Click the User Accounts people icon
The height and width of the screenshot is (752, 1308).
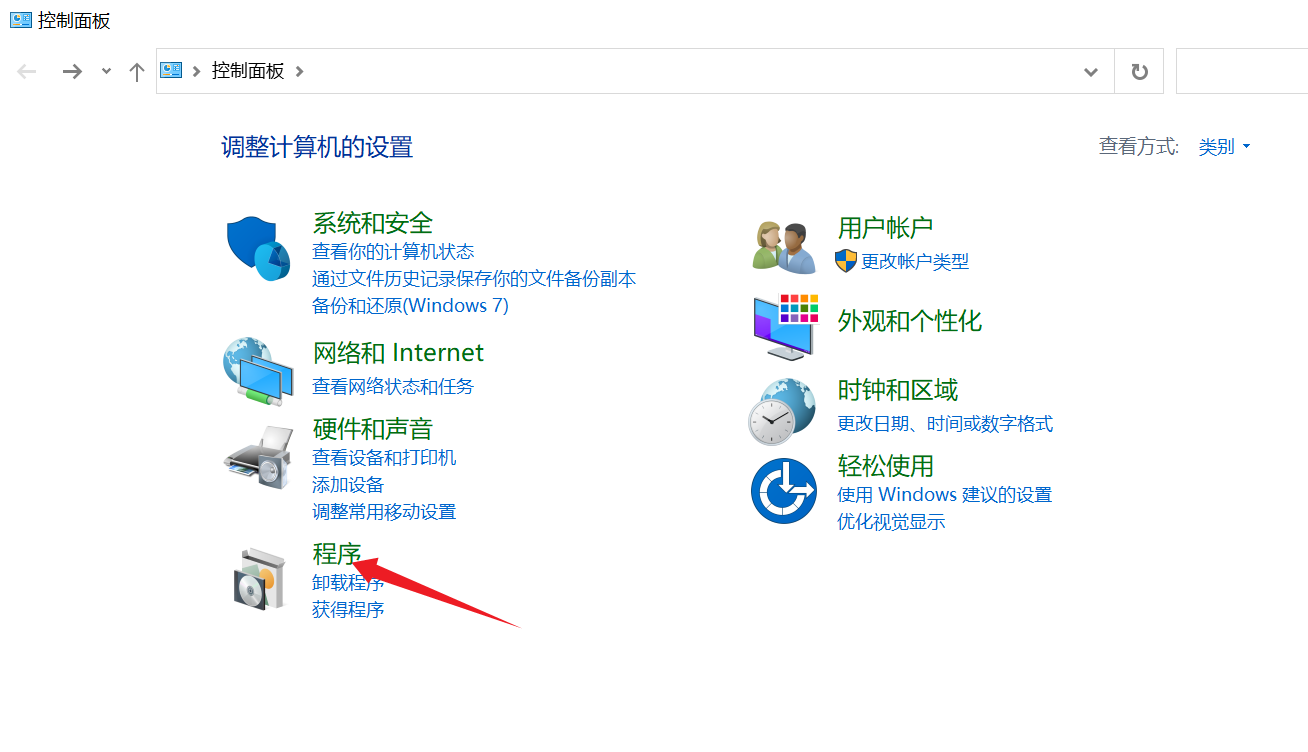tap(784, 247)
